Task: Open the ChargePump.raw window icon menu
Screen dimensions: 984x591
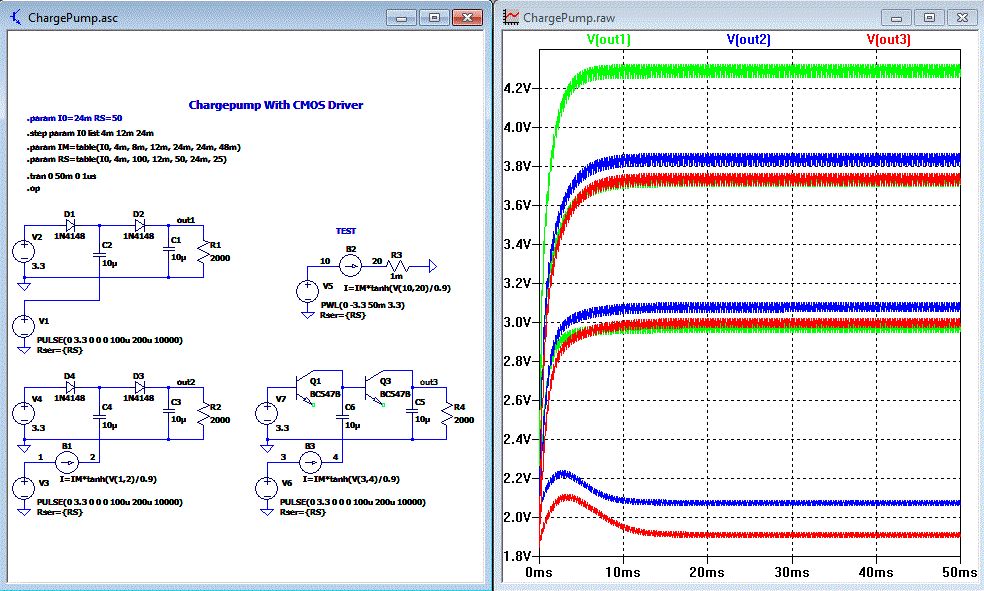Action: coord(511,17)
